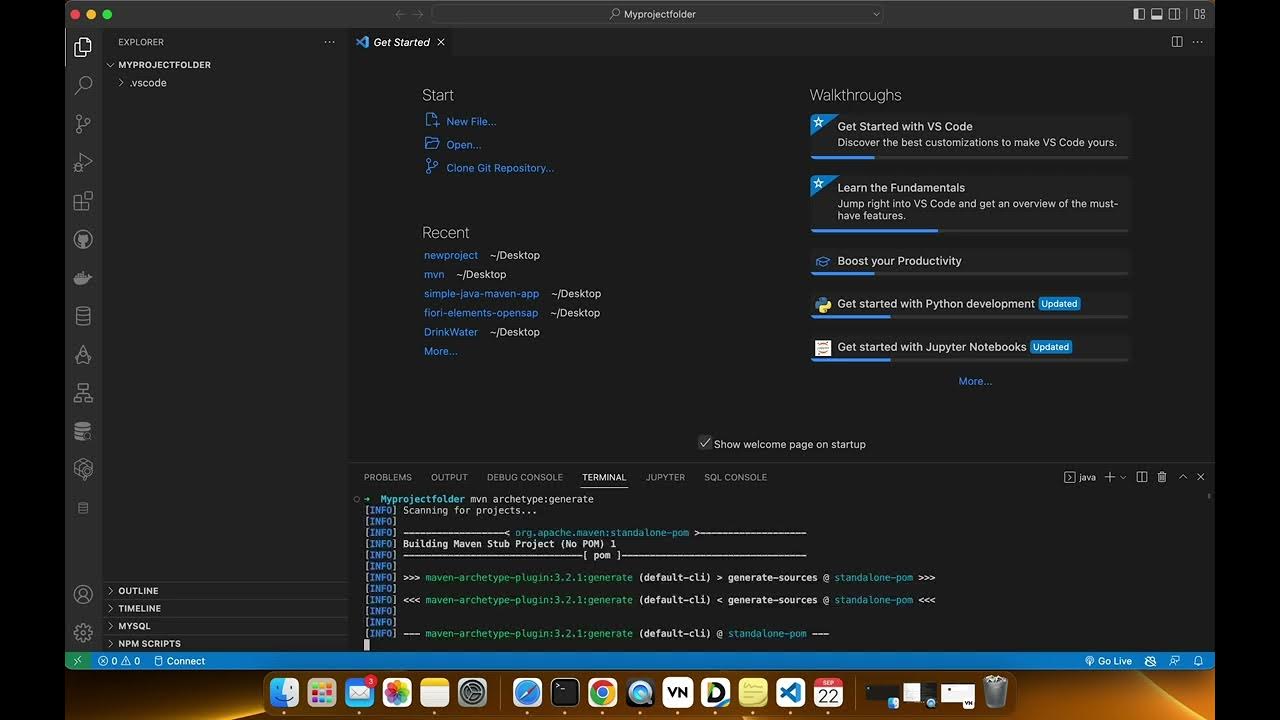
Task: Open recent project DrinkWater
Action: tap(451, 332)
